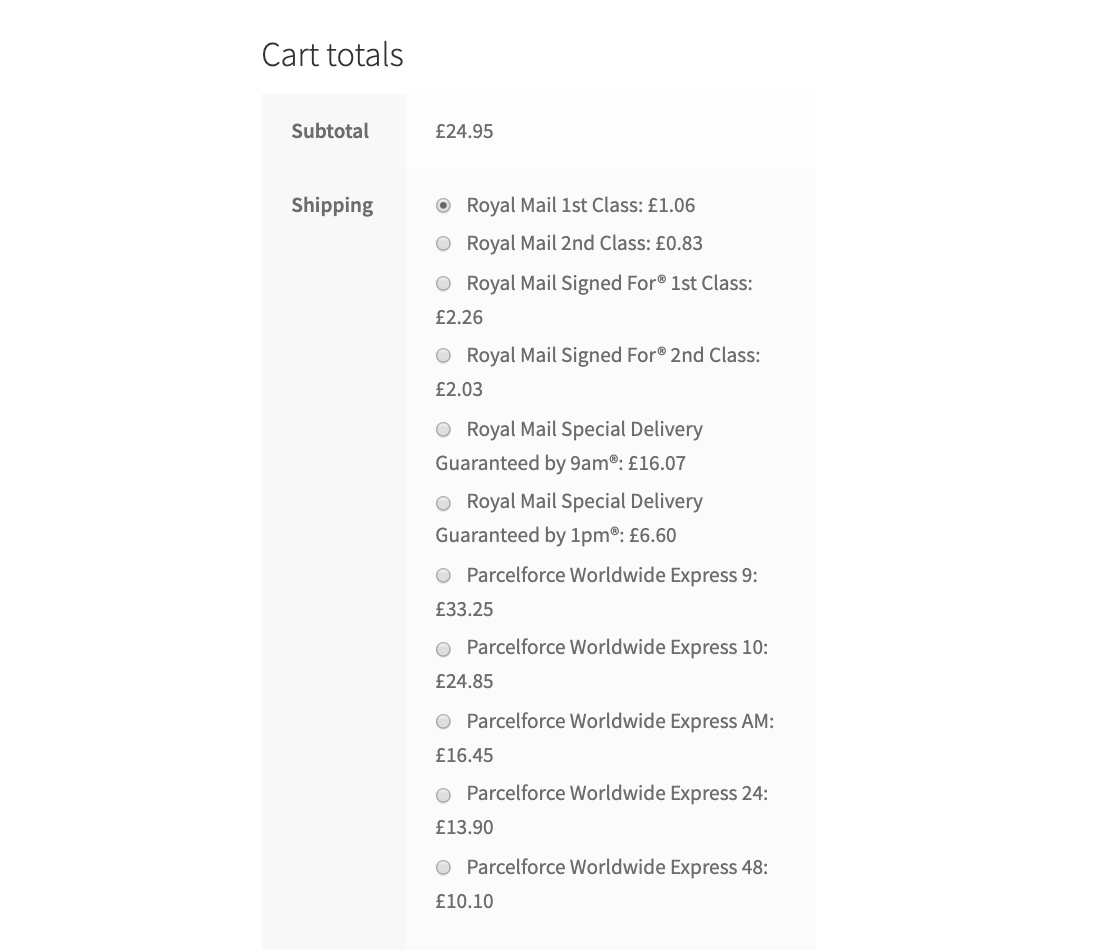The height and width of the screenshot is (950, 1118).
Task: Select Parcelforce Worldwide Express 48 shipping
Action: (x=443, y=867)
